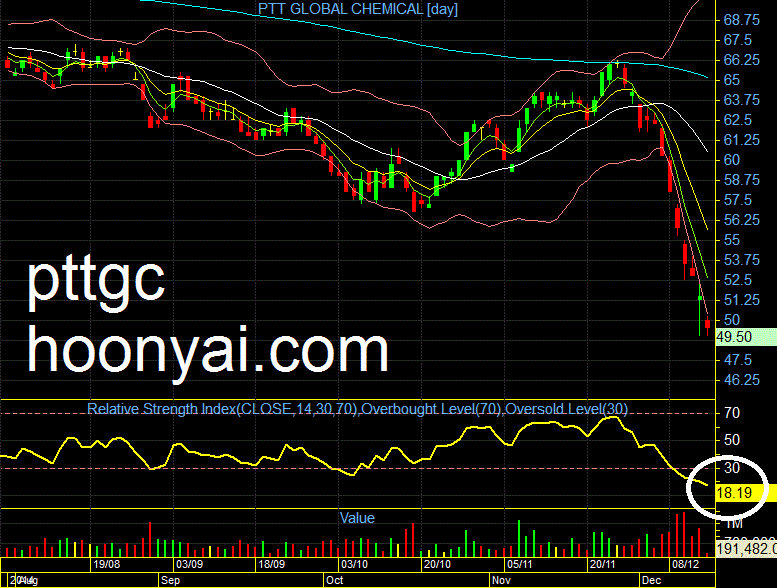Click the 20/11 date marker

tap(602, 564)
